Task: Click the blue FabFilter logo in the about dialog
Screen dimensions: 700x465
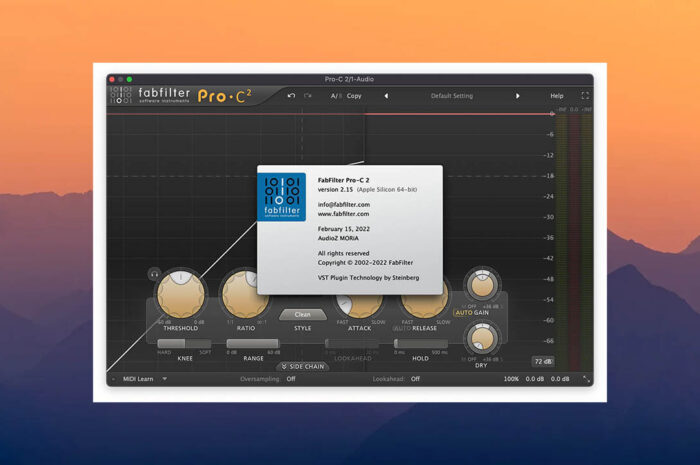Action: tap(282, 197)
